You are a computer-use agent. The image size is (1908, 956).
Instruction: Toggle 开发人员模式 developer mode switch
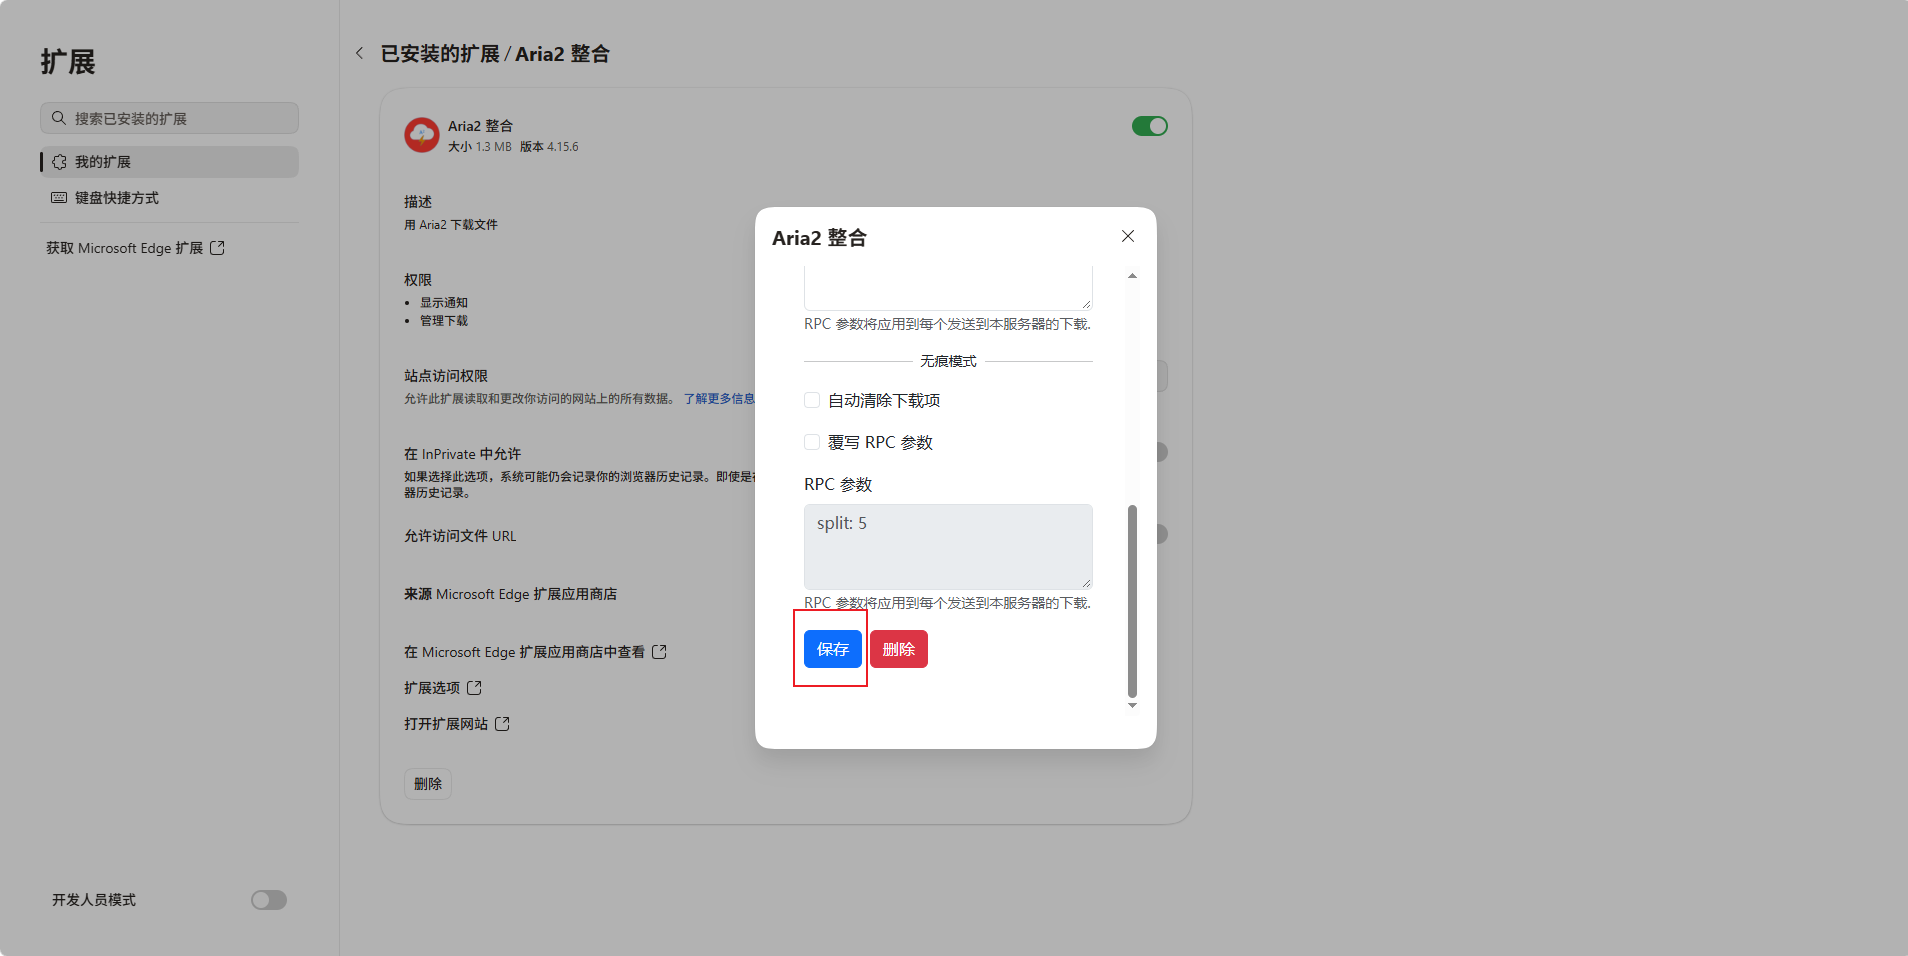pyautogui.click(x=269, y=900)
